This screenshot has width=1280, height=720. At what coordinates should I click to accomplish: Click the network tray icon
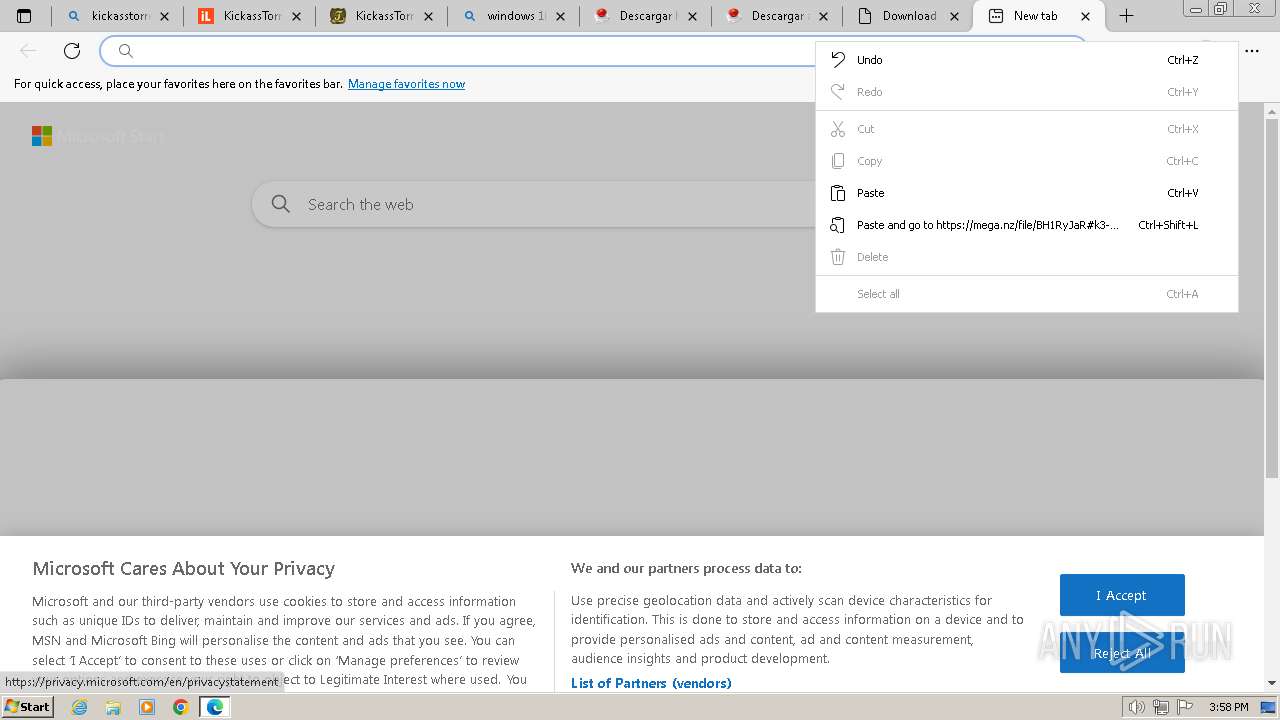(x=1160, y=707)
